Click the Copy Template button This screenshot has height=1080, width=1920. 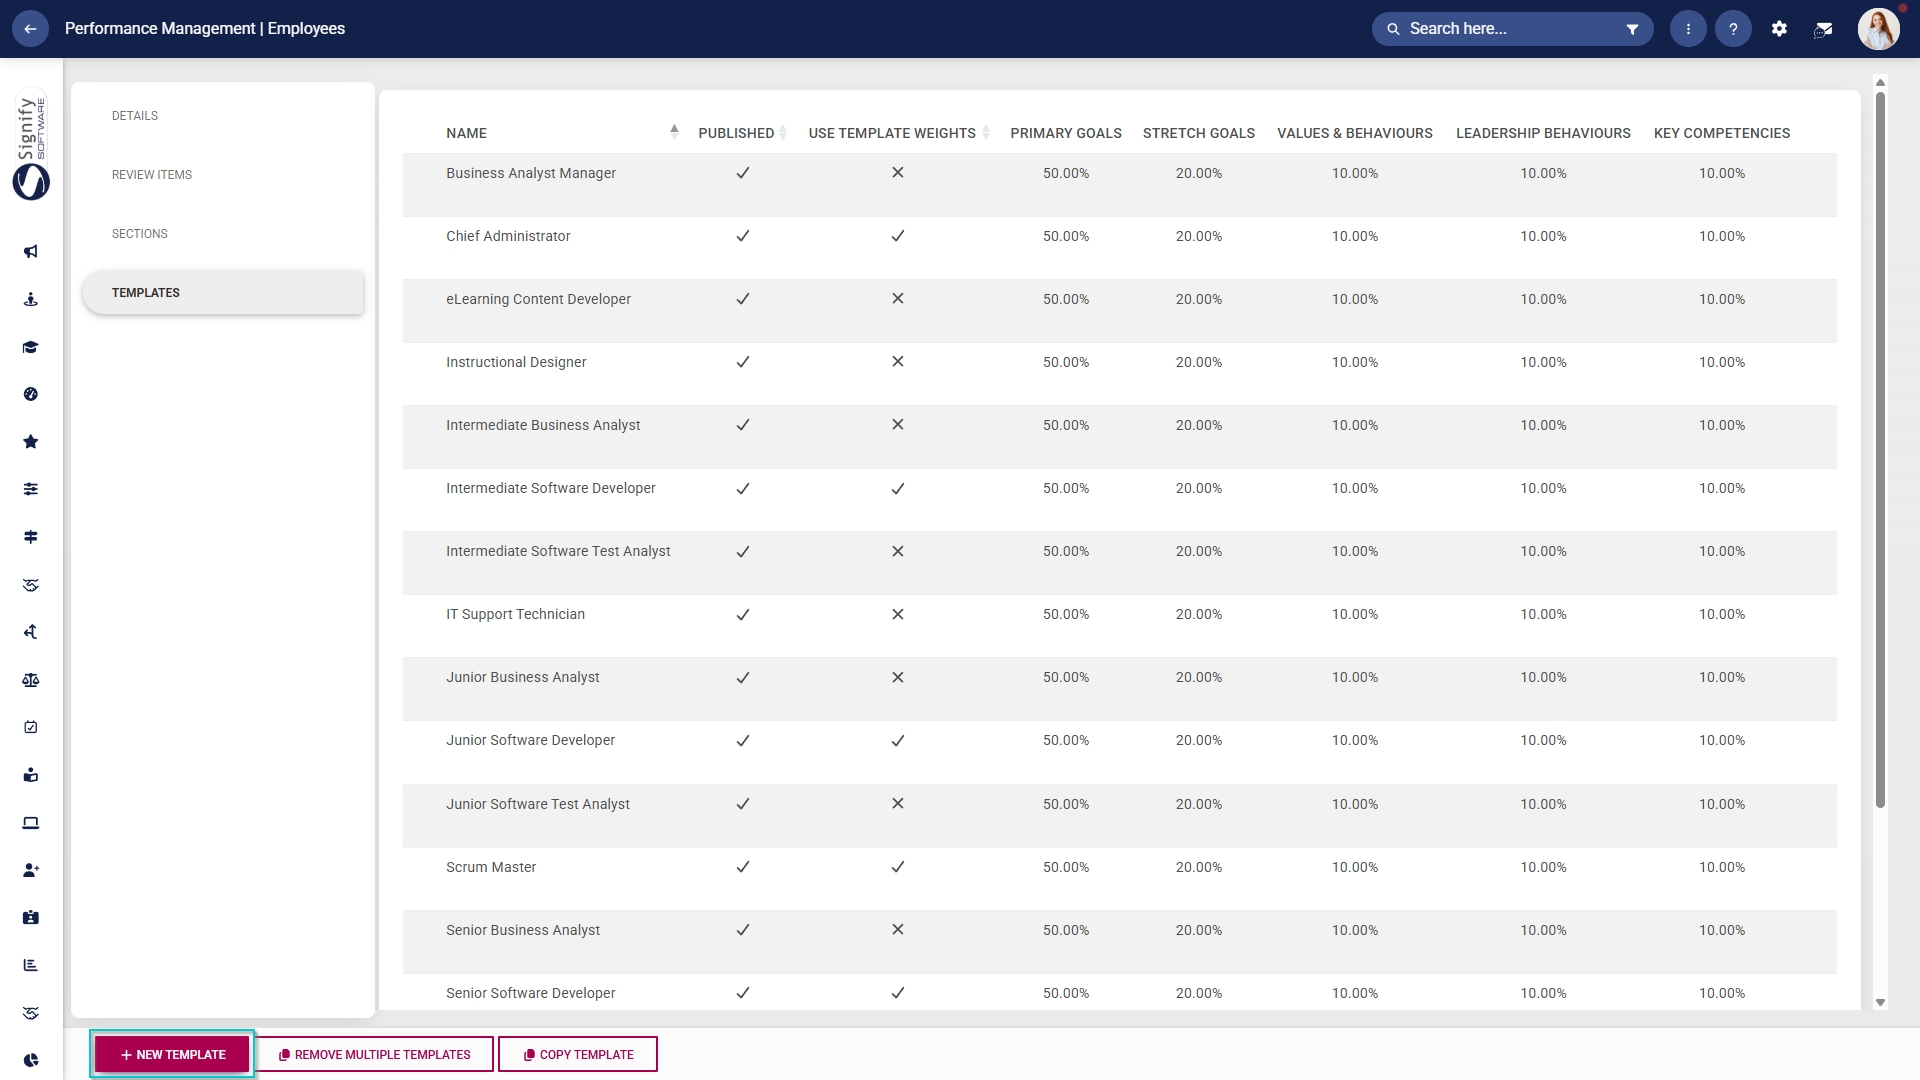coord(578,1055)
